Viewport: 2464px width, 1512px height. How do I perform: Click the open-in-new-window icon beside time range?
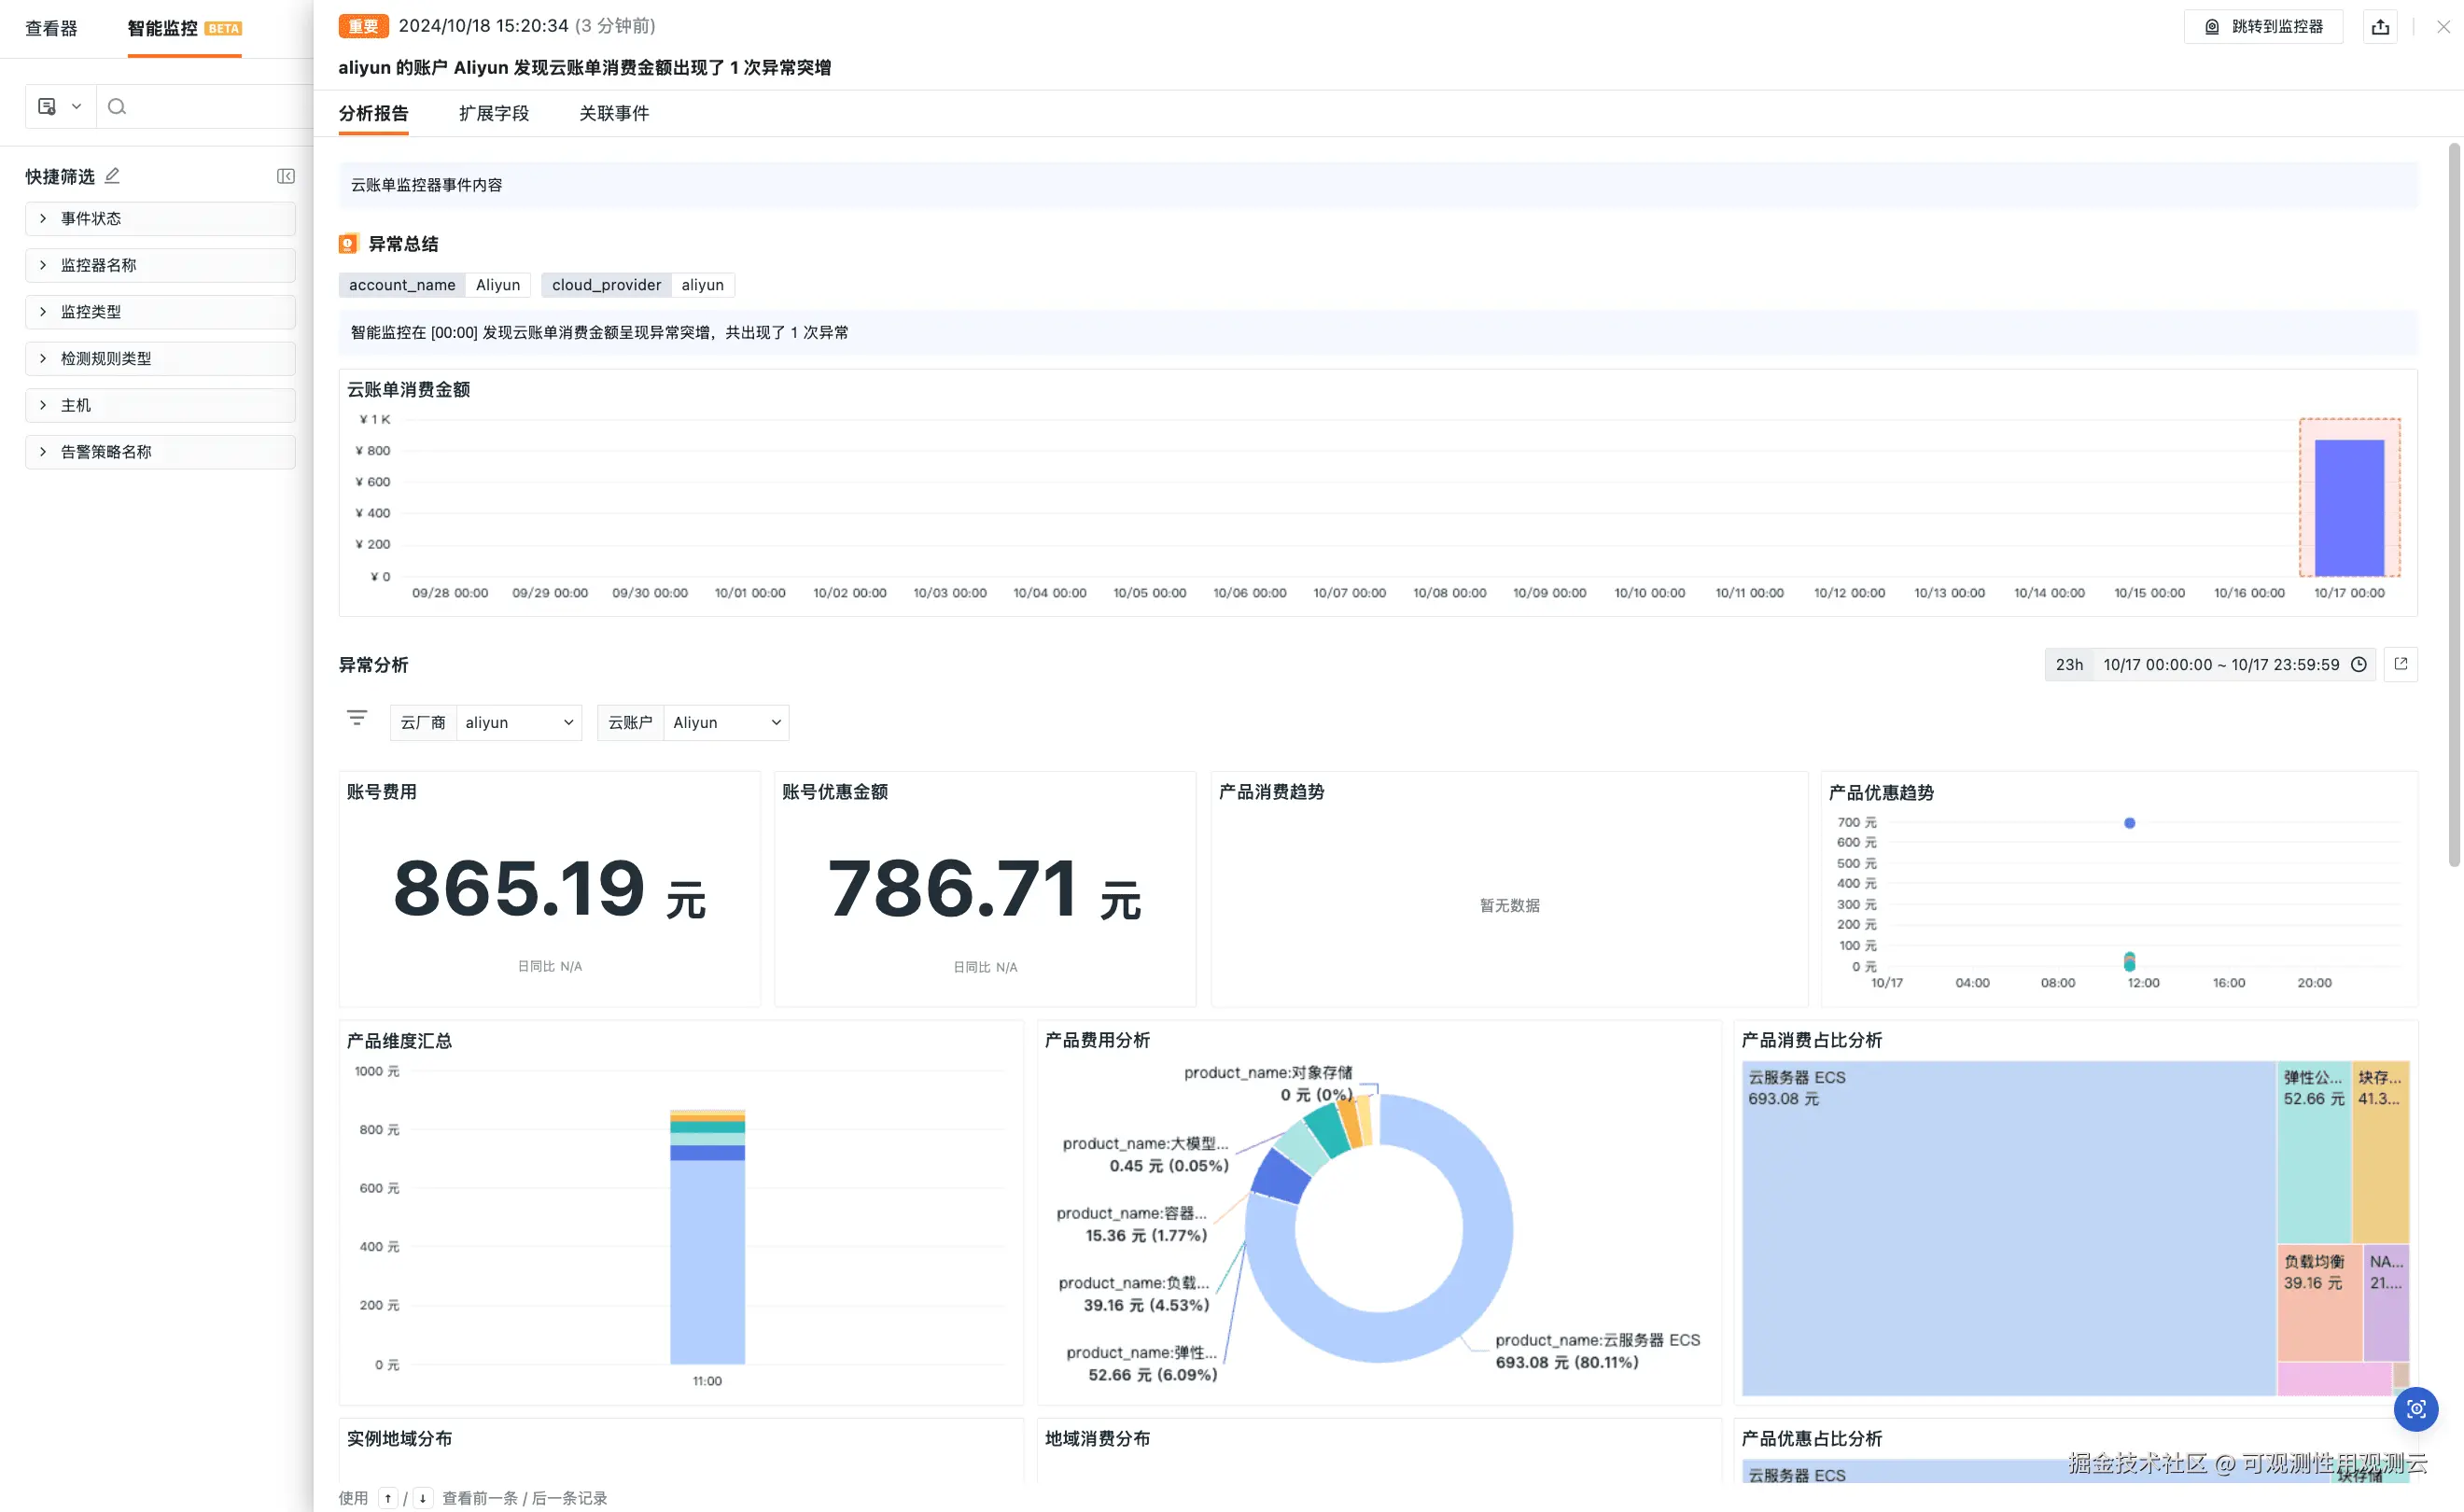[2400, 664]
